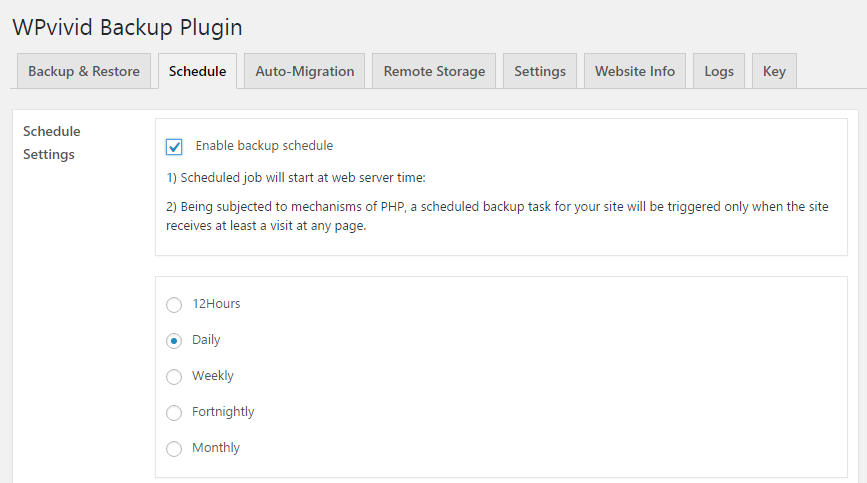Click the Schedule Settings label
867x483 pixels.
click(51, 143)
